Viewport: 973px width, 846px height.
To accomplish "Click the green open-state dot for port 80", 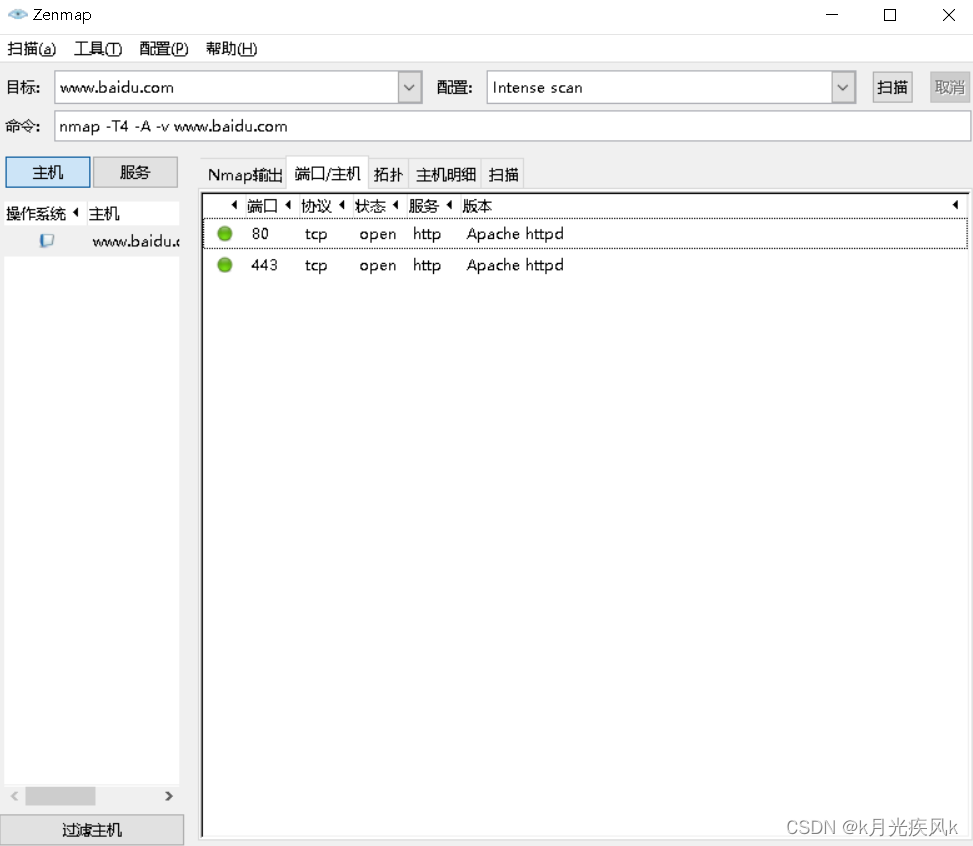I will [225, 233].
